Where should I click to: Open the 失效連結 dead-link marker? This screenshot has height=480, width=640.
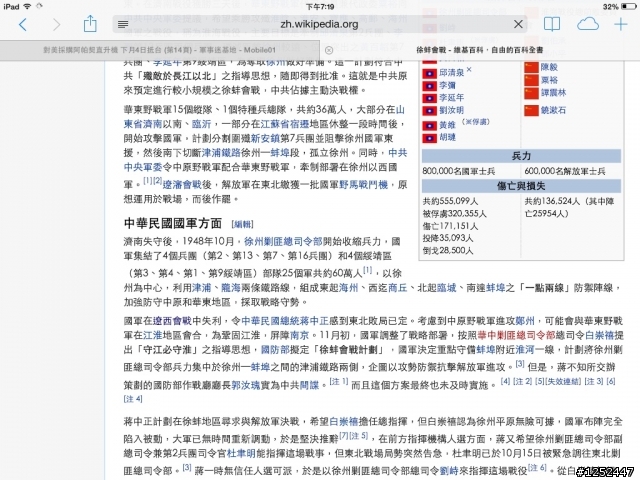pos(563,382)
